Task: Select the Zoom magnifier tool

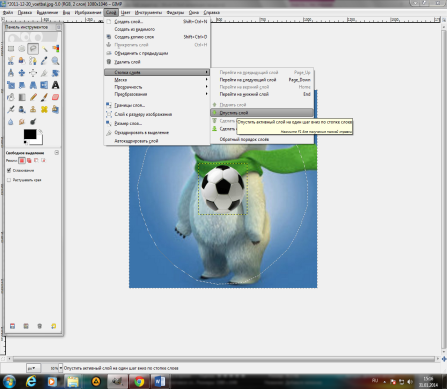Action: pos(55,61)
